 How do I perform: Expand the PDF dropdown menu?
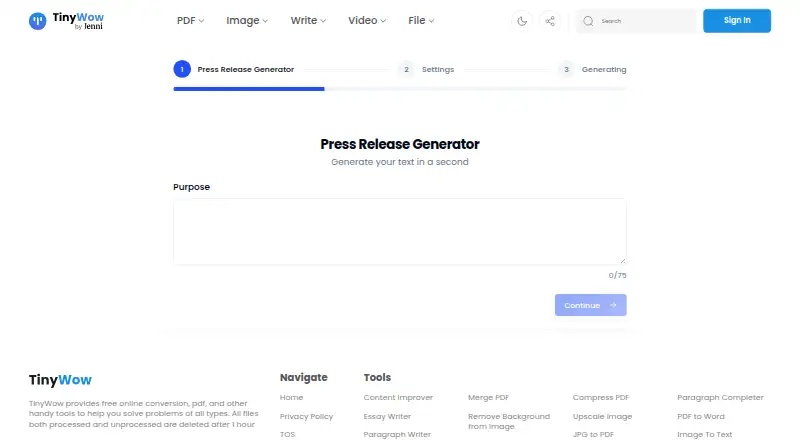click(x=190, y=20)
